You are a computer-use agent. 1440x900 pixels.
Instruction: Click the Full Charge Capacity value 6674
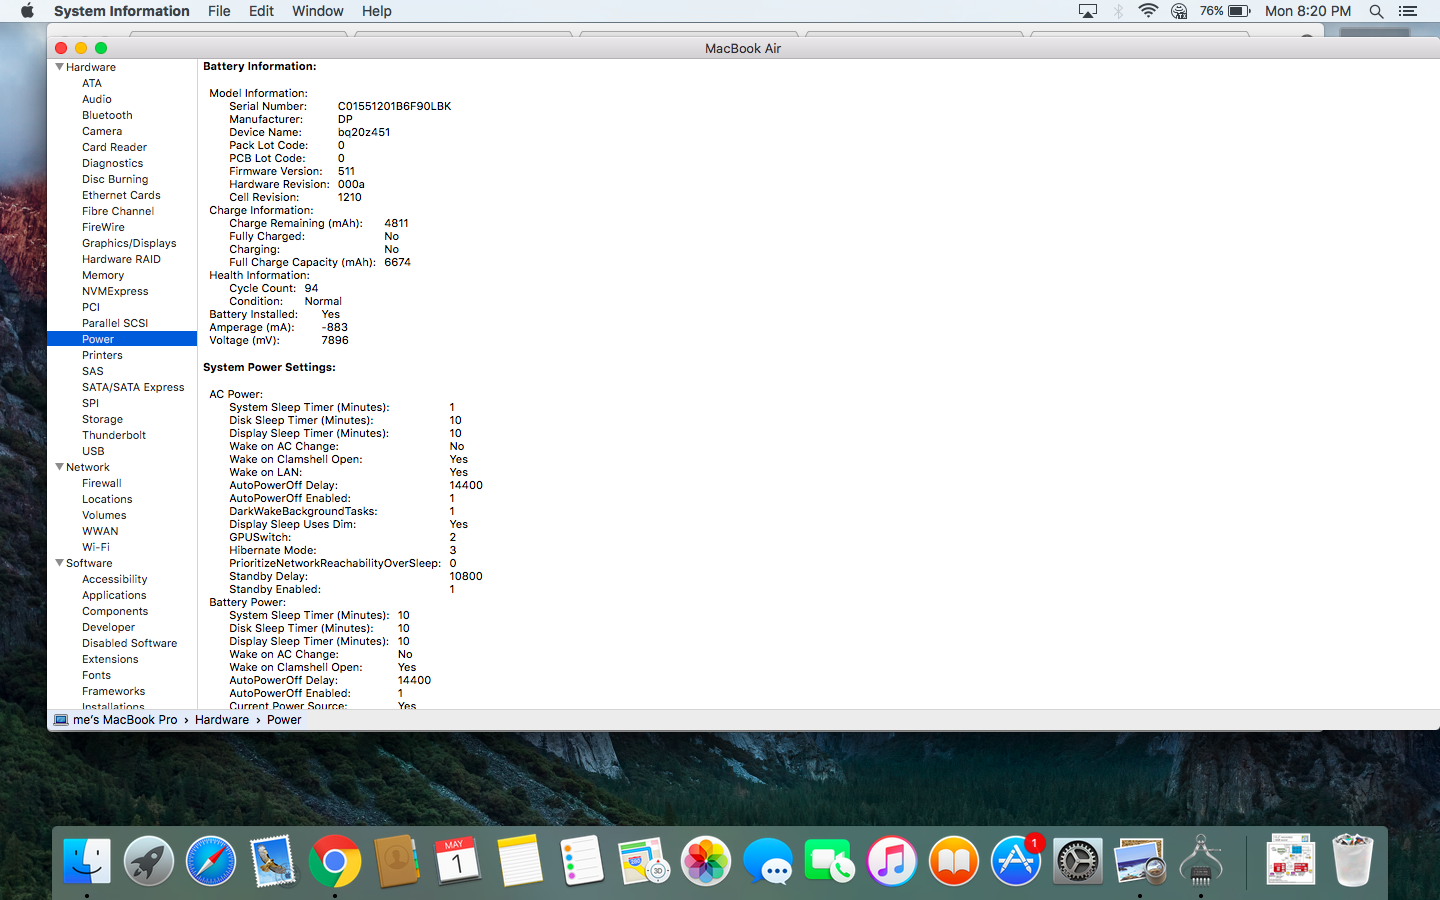coord(397,262)
